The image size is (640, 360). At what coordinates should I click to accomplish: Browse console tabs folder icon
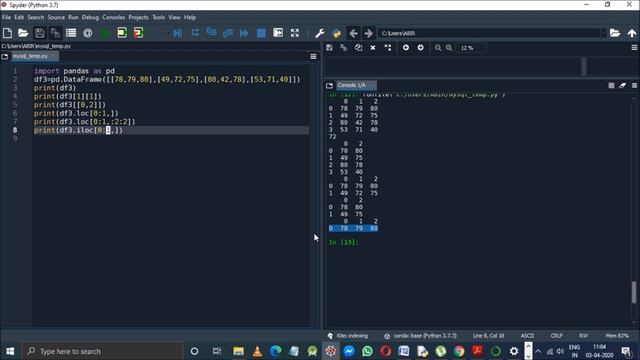(x=329, y=85)
